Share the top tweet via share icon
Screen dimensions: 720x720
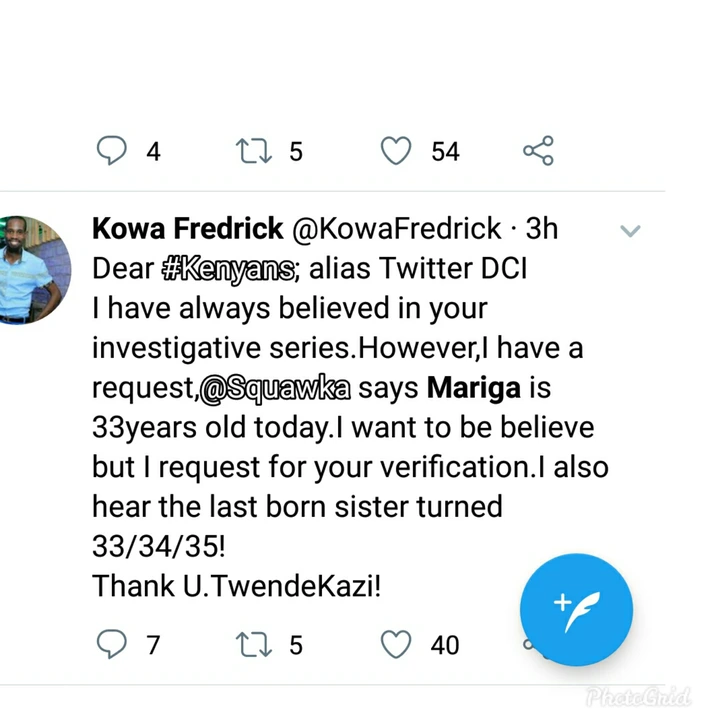538,151
